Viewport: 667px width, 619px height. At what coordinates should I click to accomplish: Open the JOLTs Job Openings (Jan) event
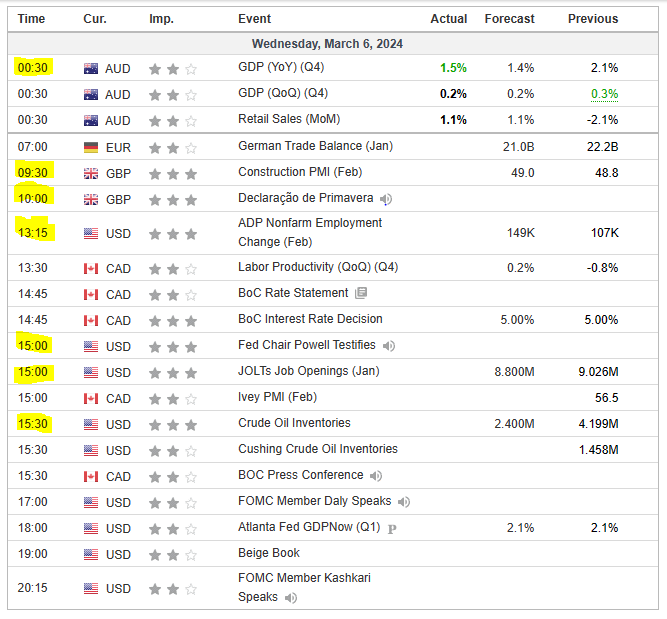point(303,371)
